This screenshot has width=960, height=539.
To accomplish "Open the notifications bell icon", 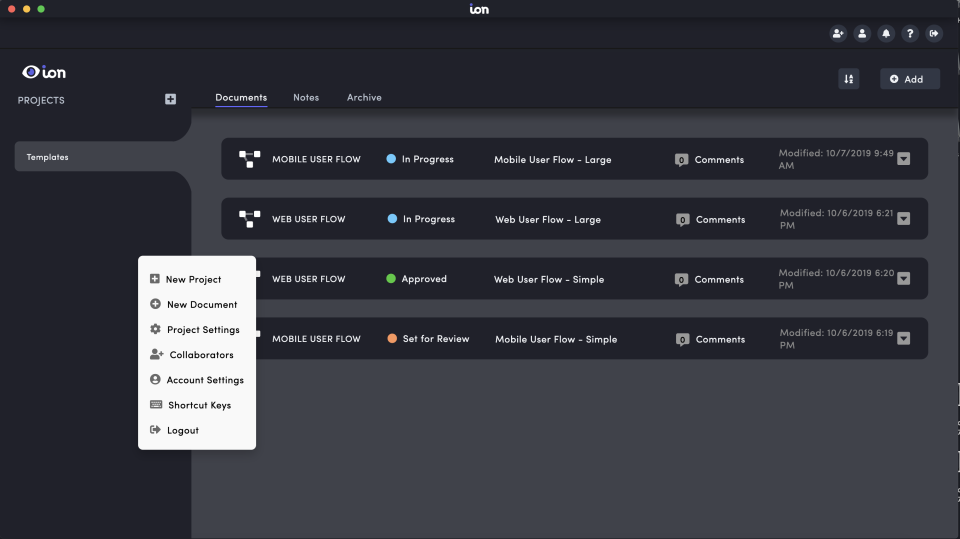I will coord(886,33).
